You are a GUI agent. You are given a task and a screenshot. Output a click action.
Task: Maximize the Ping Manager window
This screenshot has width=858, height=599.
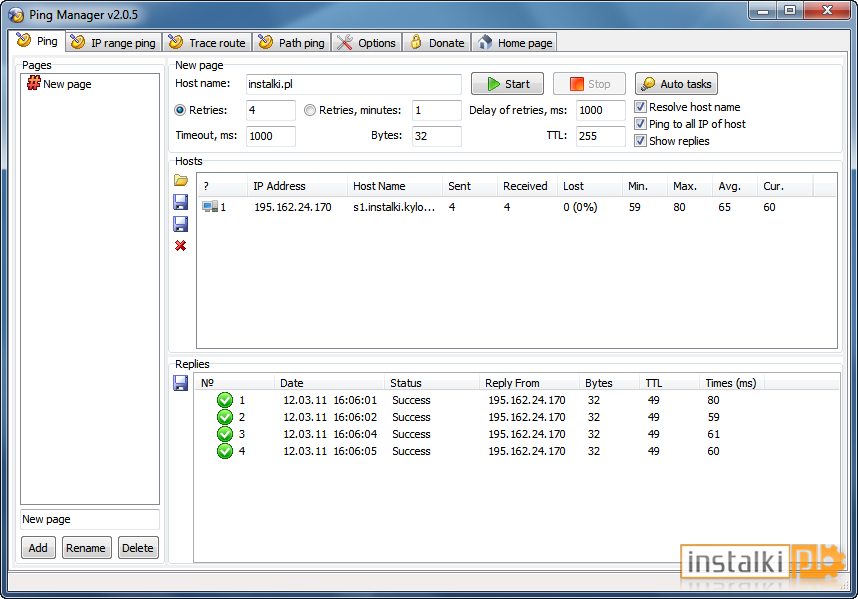(790, 10)
